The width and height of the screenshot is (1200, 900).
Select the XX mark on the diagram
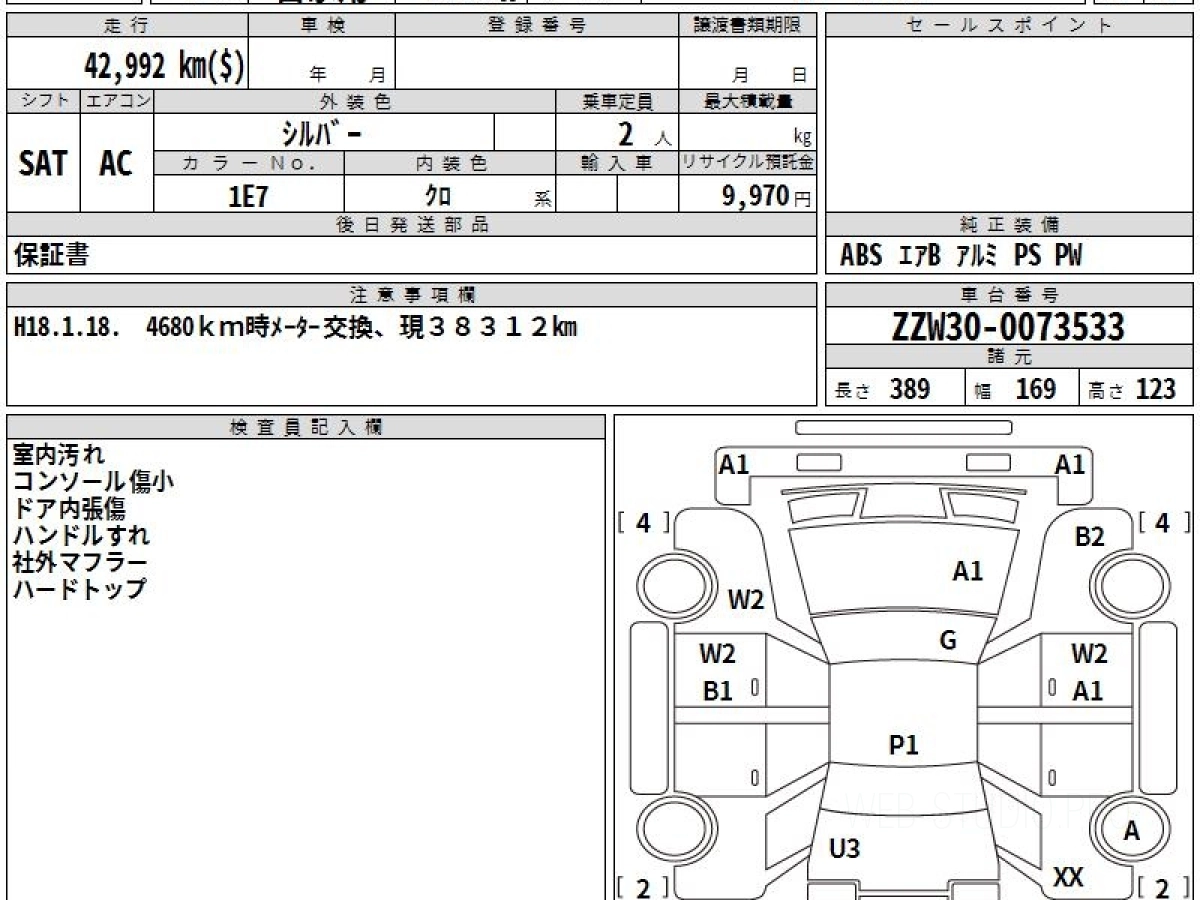tap(1069, 878)
